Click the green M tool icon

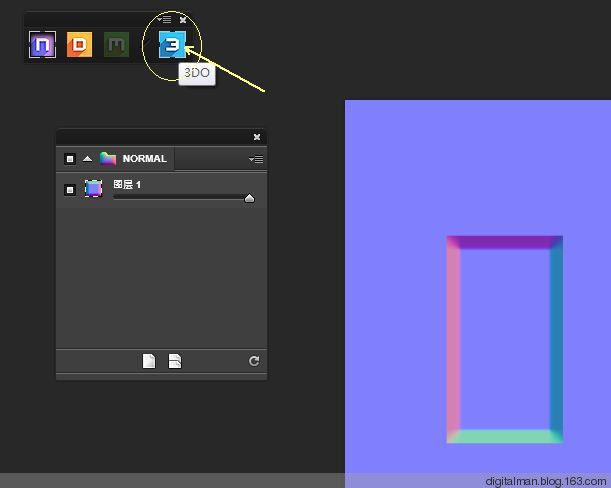coord(117,44)
